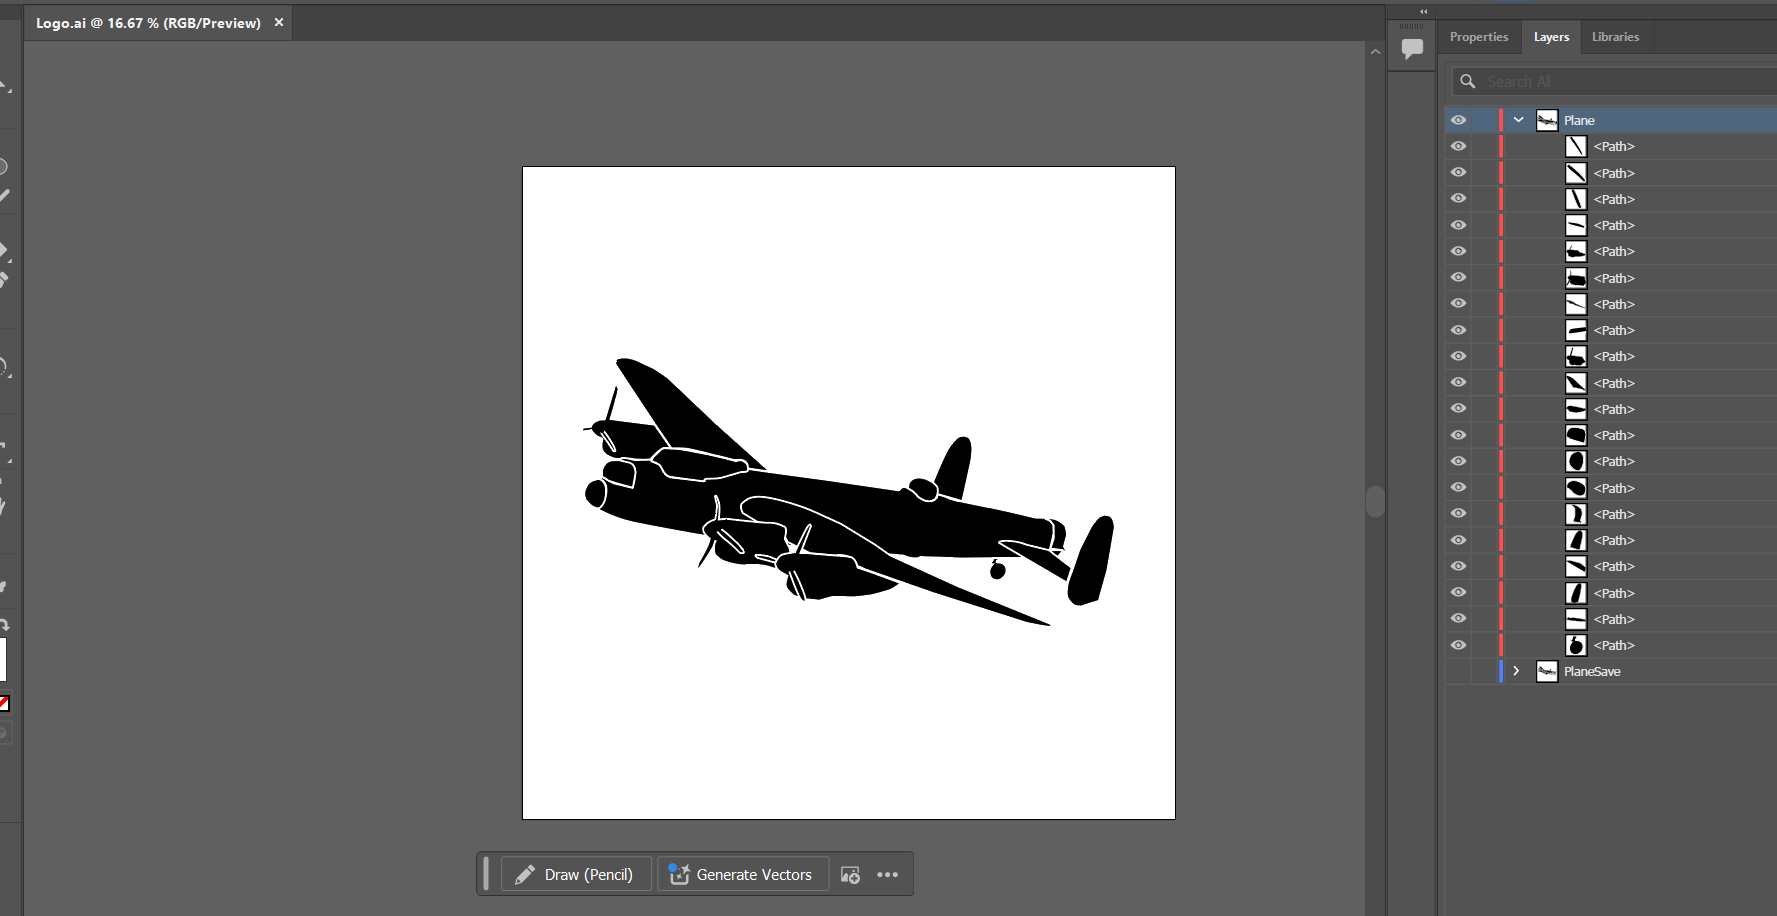
Task: Click the image-add icon in contextual taskbar
Action: pos(850,875)
